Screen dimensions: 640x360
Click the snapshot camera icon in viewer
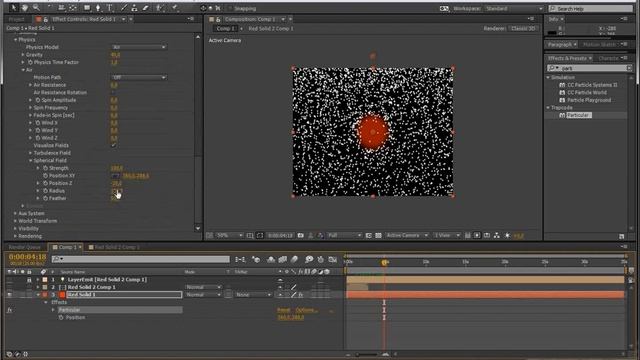coord(301,236)
